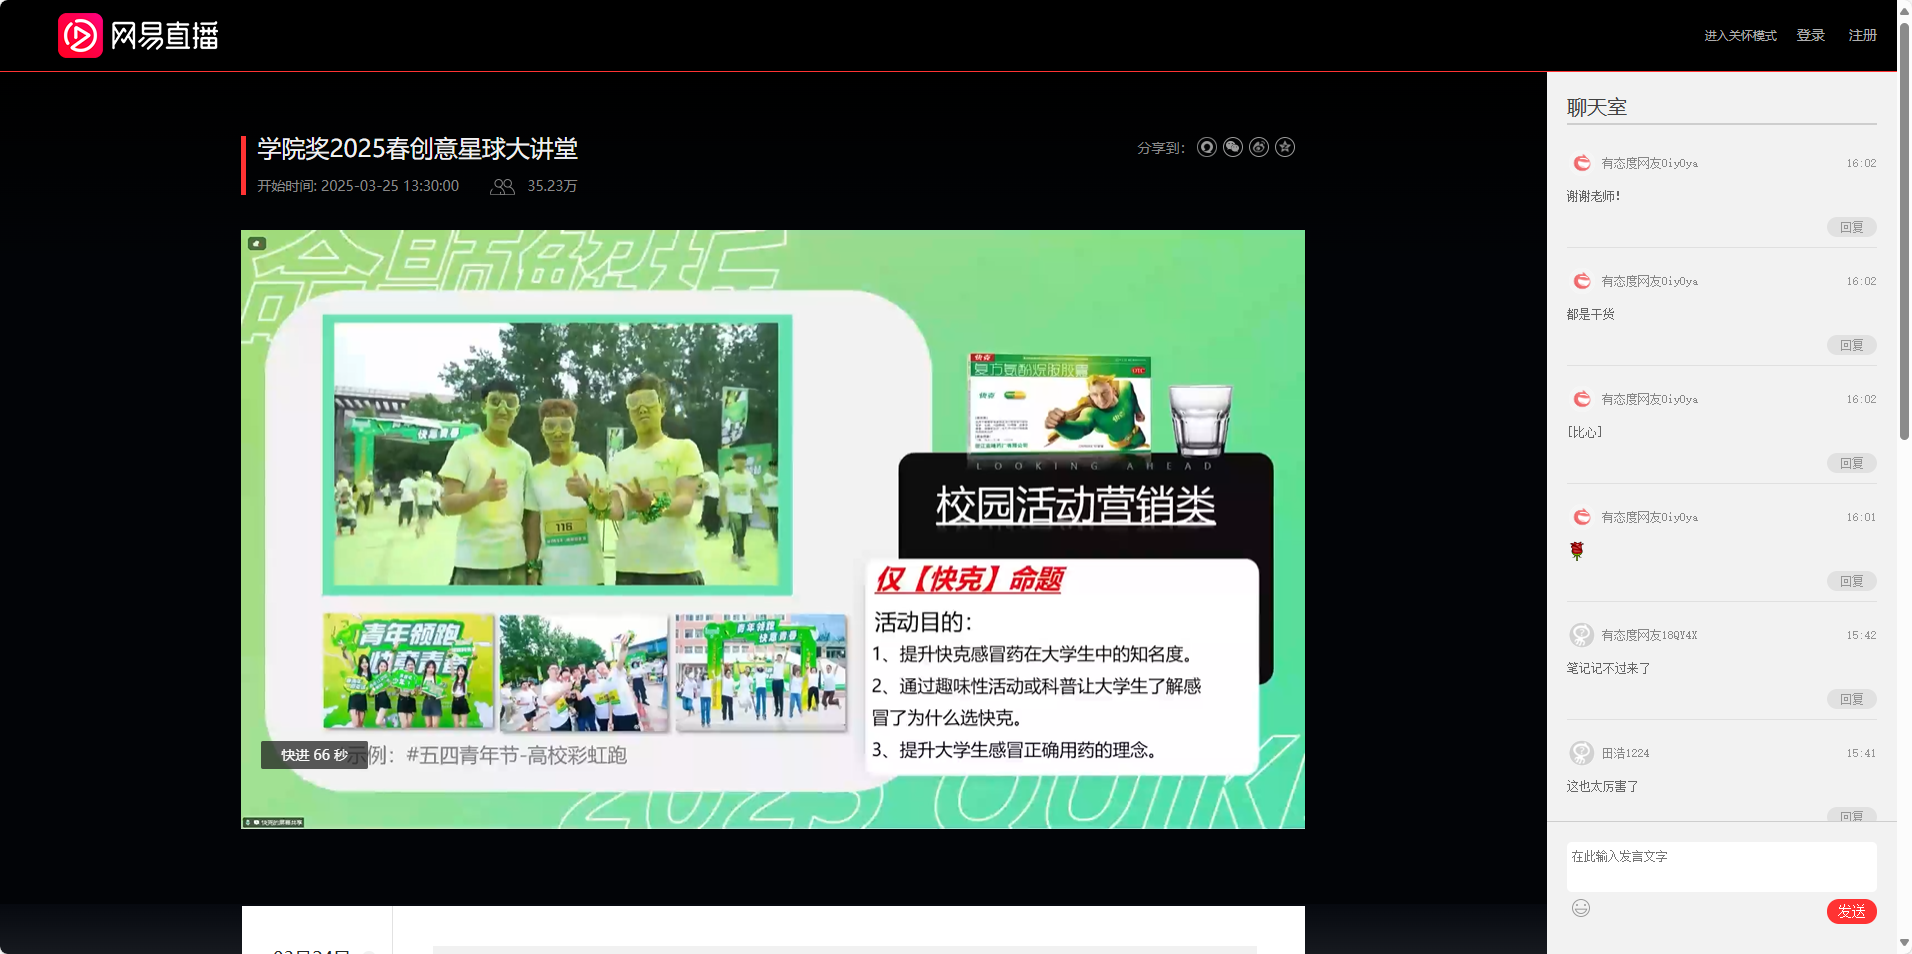Screen dimensions: 1912x954
Task: Click the viewer count '35.23万'
Action: (552, 186)
